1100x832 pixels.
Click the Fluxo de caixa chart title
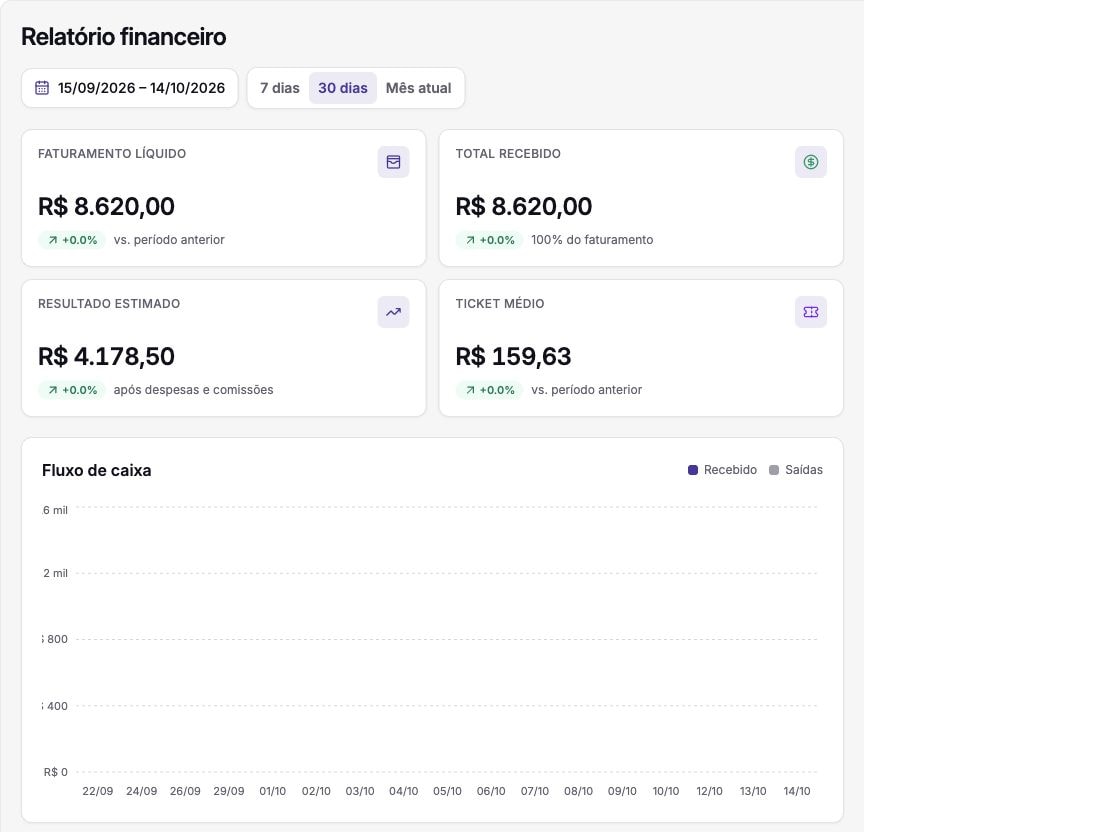pyautogui.click(x=97, y=470)
